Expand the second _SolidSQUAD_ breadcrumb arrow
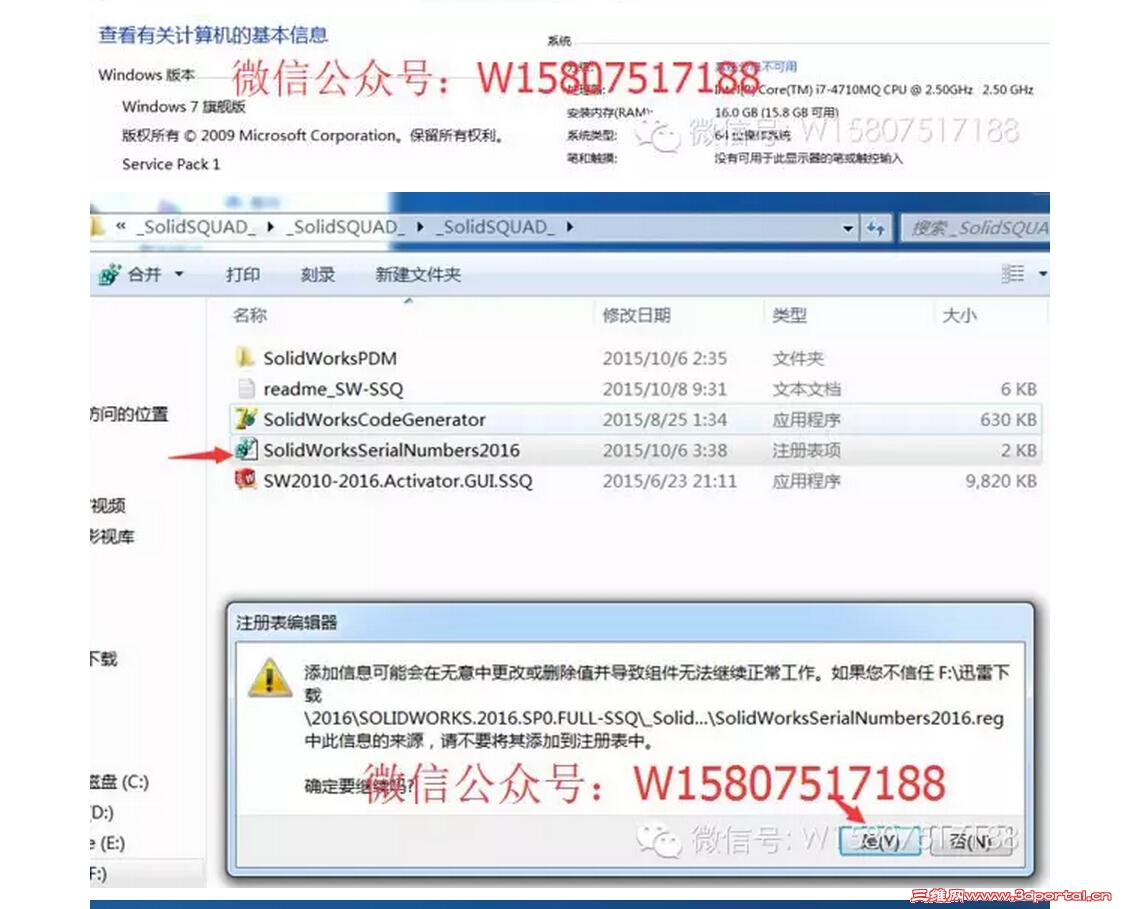This screenshot has width=1131, height=909. pyautogui.click(x=420, y=227)
